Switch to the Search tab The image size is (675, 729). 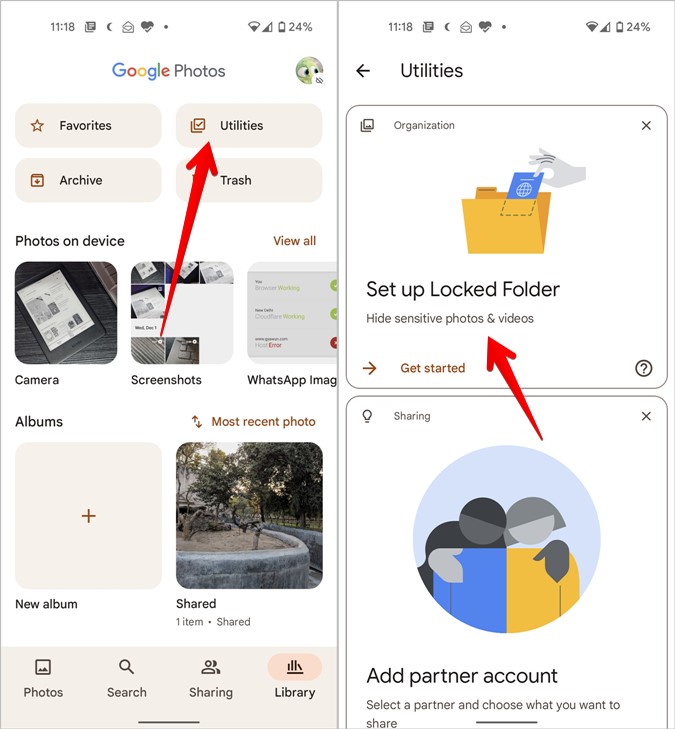[126, 678]
